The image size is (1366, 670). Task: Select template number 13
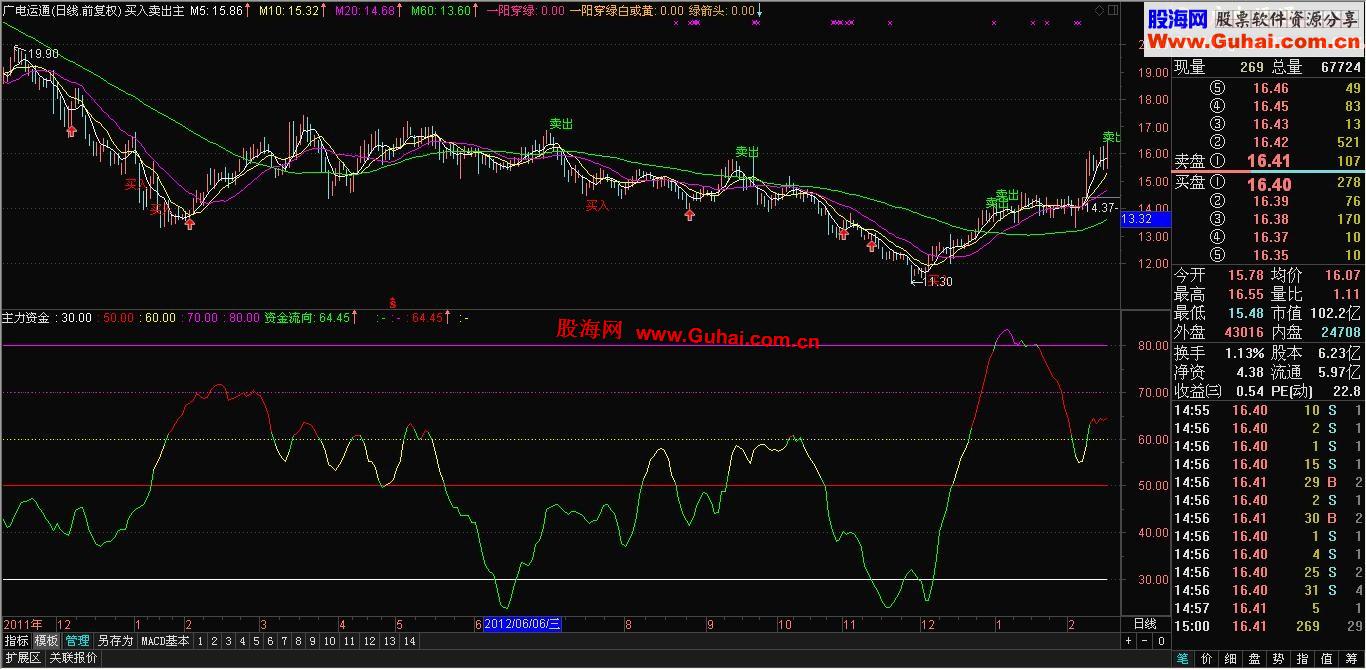pyautogui.click(x=389, y=641)
